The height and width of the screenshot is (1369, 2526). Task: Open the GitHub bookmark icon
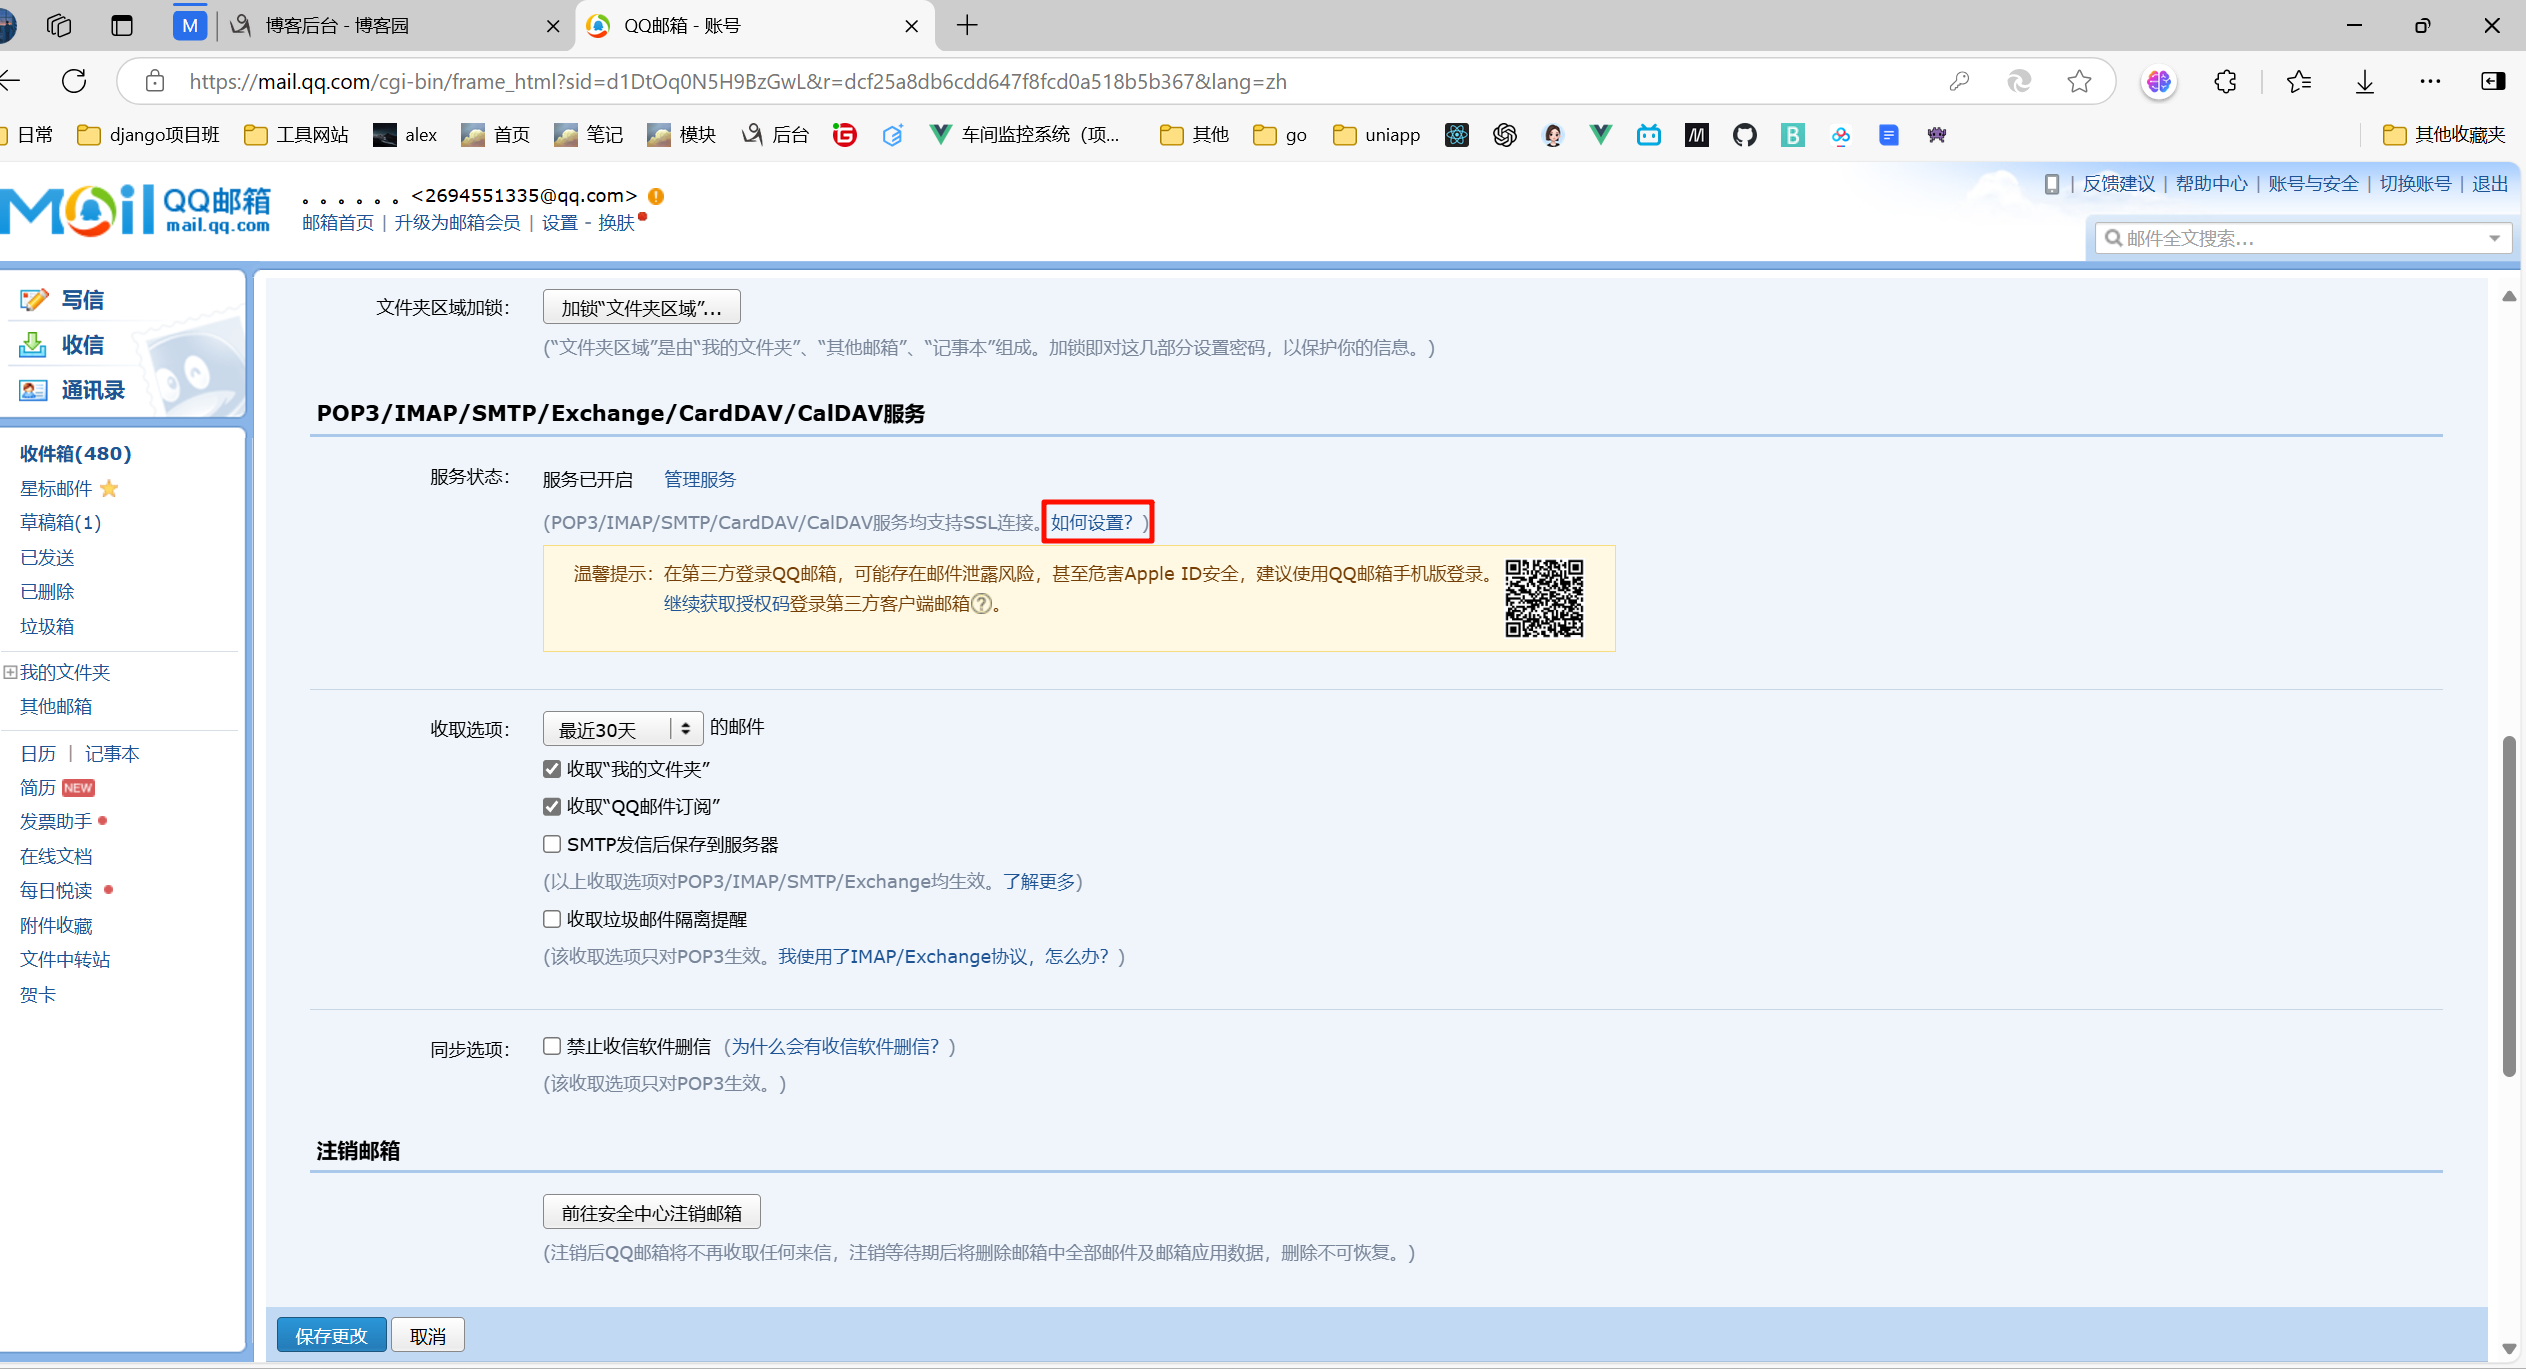(x=1744, y=135)
